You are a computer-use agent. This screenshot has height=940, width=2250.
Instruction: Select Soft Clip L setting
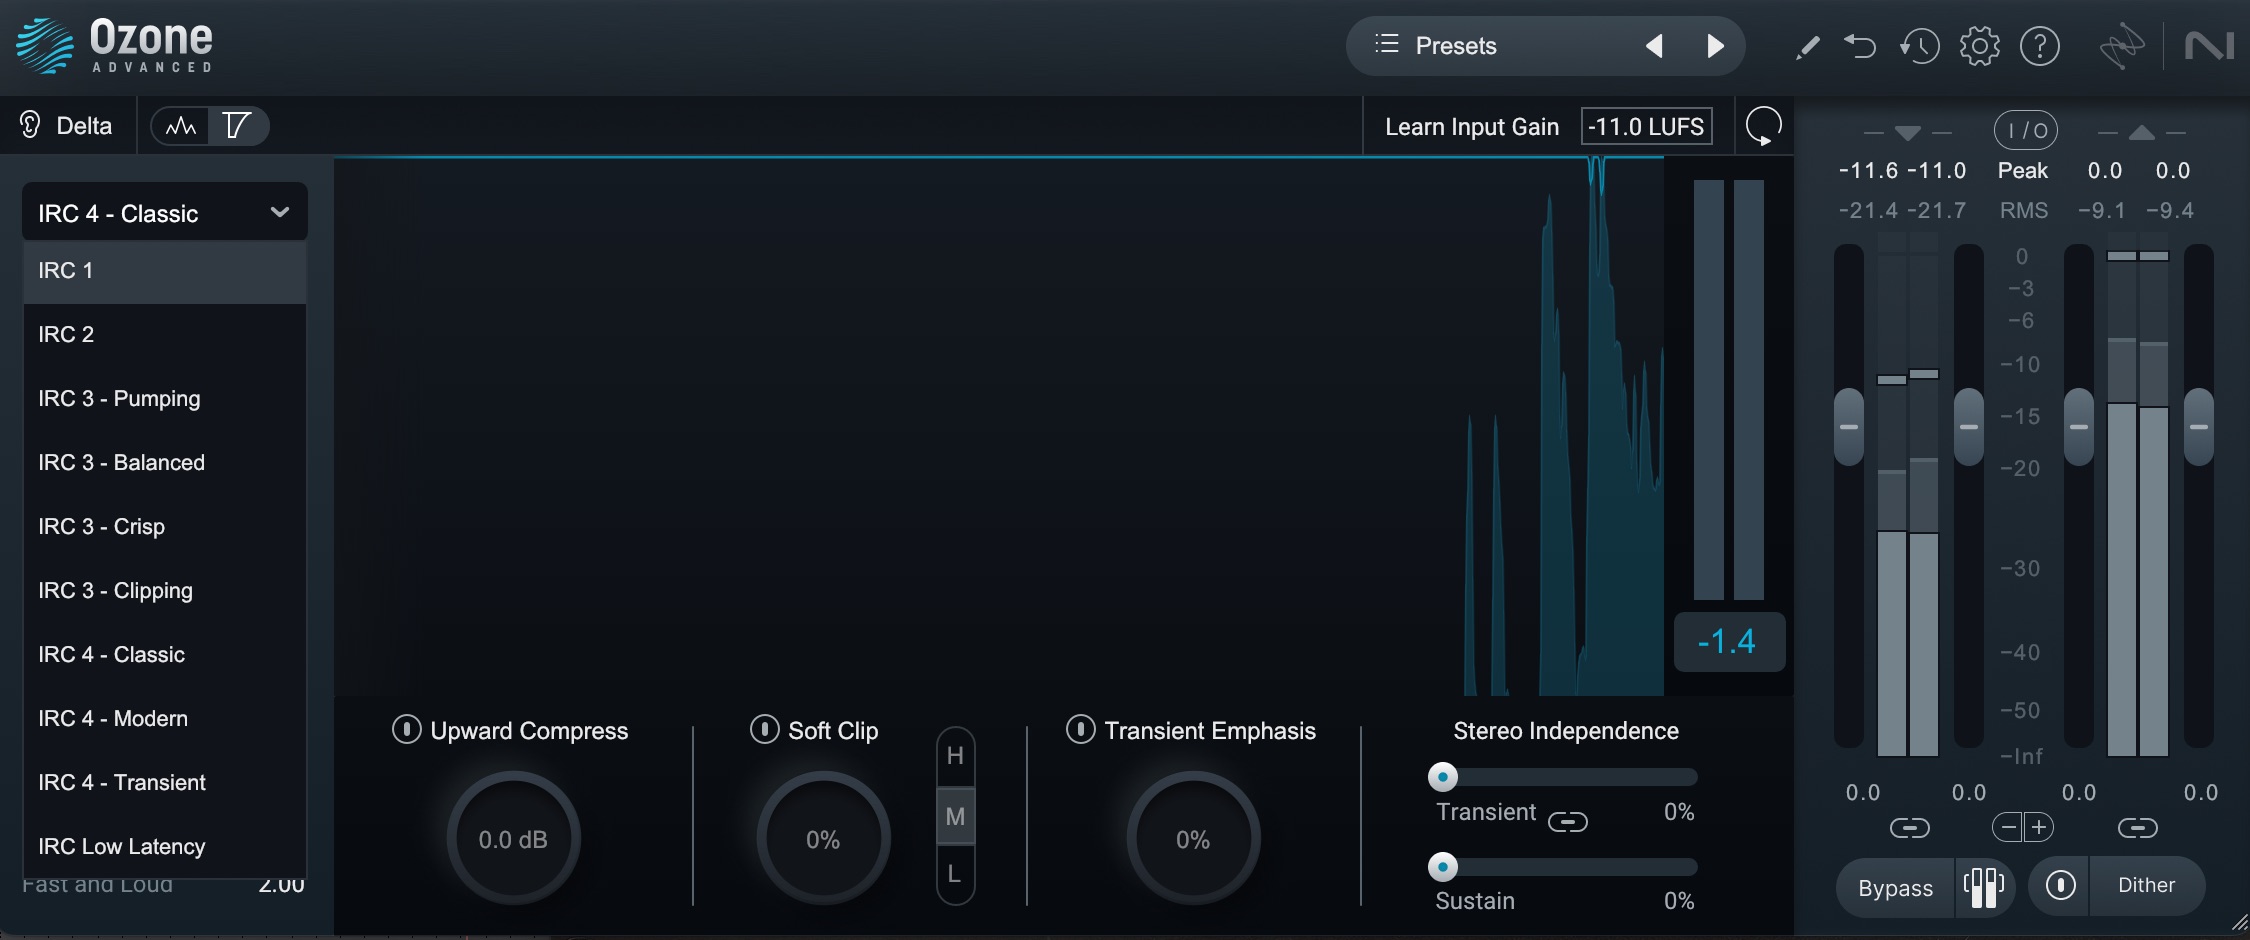(955, 874)
